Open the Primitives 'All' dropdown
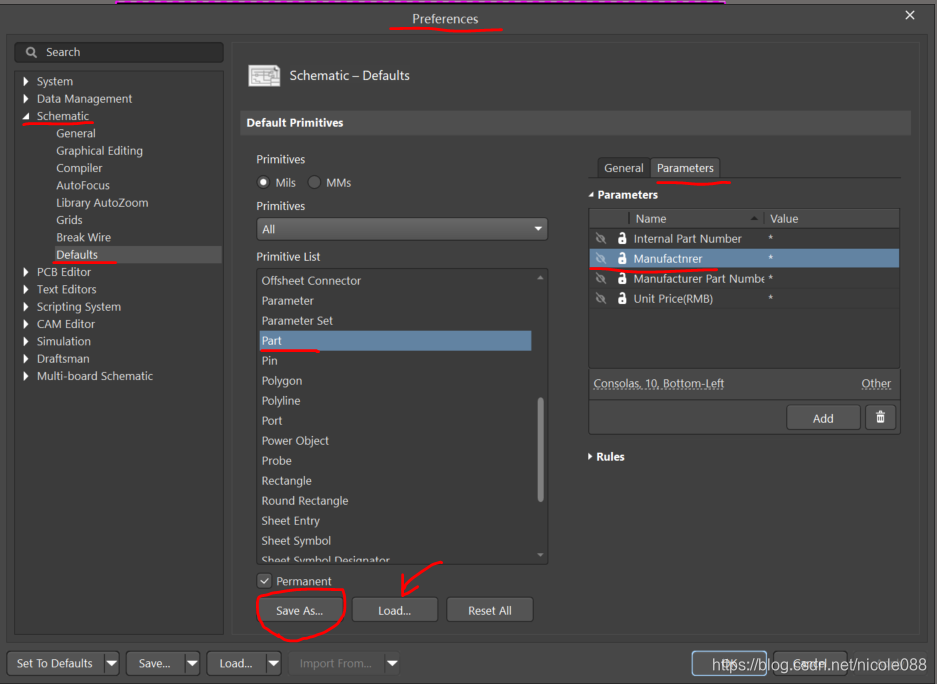937x684 pixels. pyautogui.click(x=402, y=229)
